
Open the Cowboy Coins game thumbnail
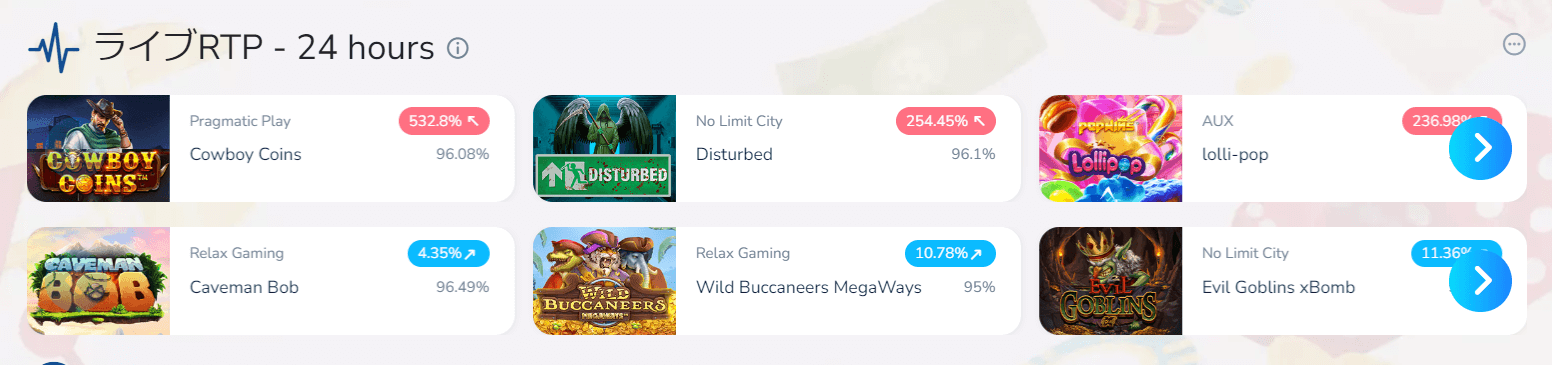coord(99,149)
